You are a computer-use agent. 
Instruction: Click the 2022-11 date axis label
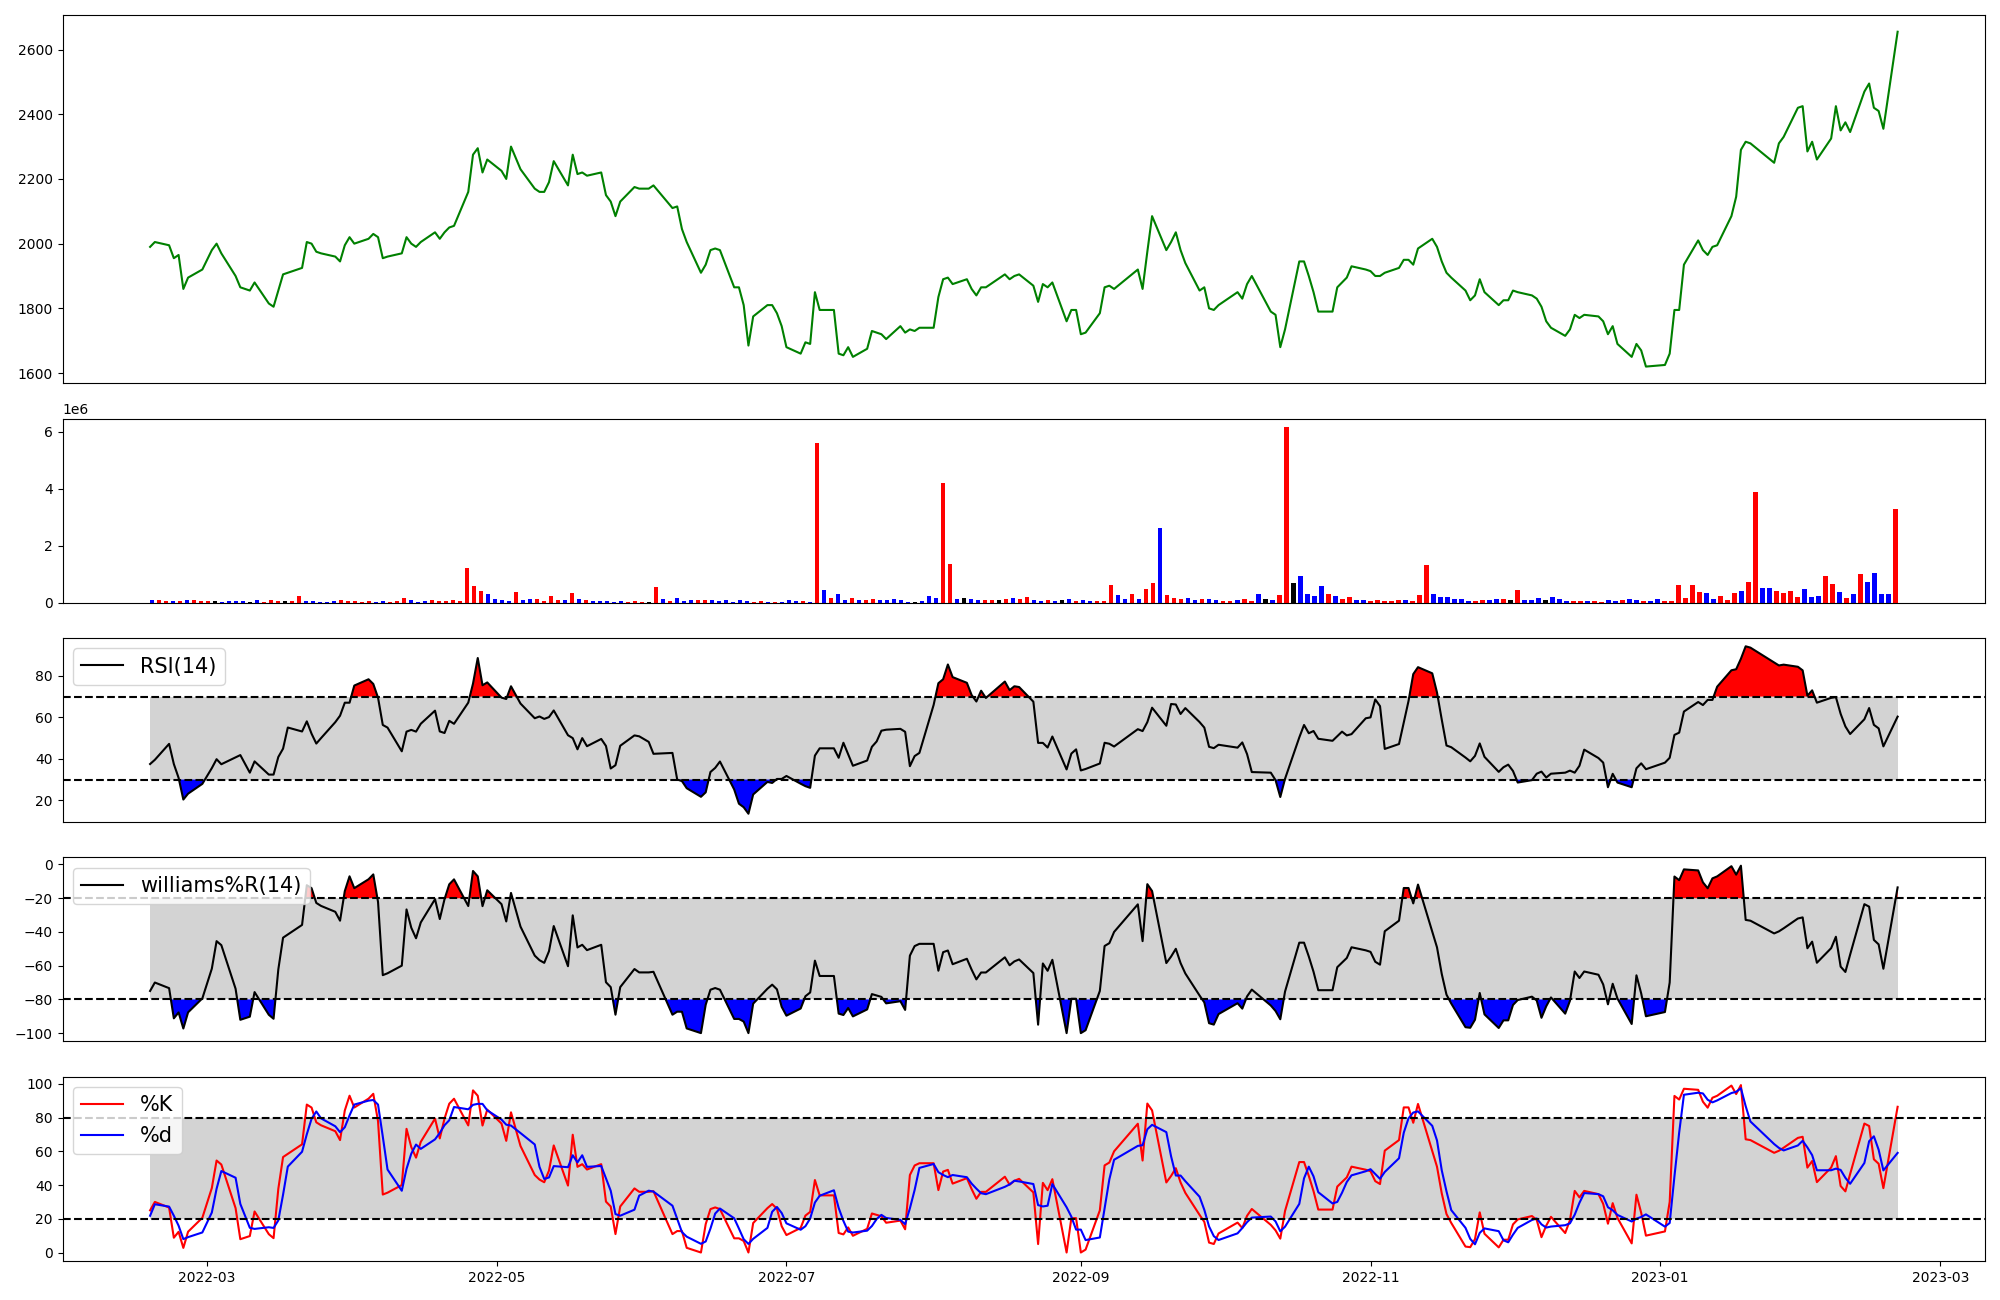pos(1371,1277)
